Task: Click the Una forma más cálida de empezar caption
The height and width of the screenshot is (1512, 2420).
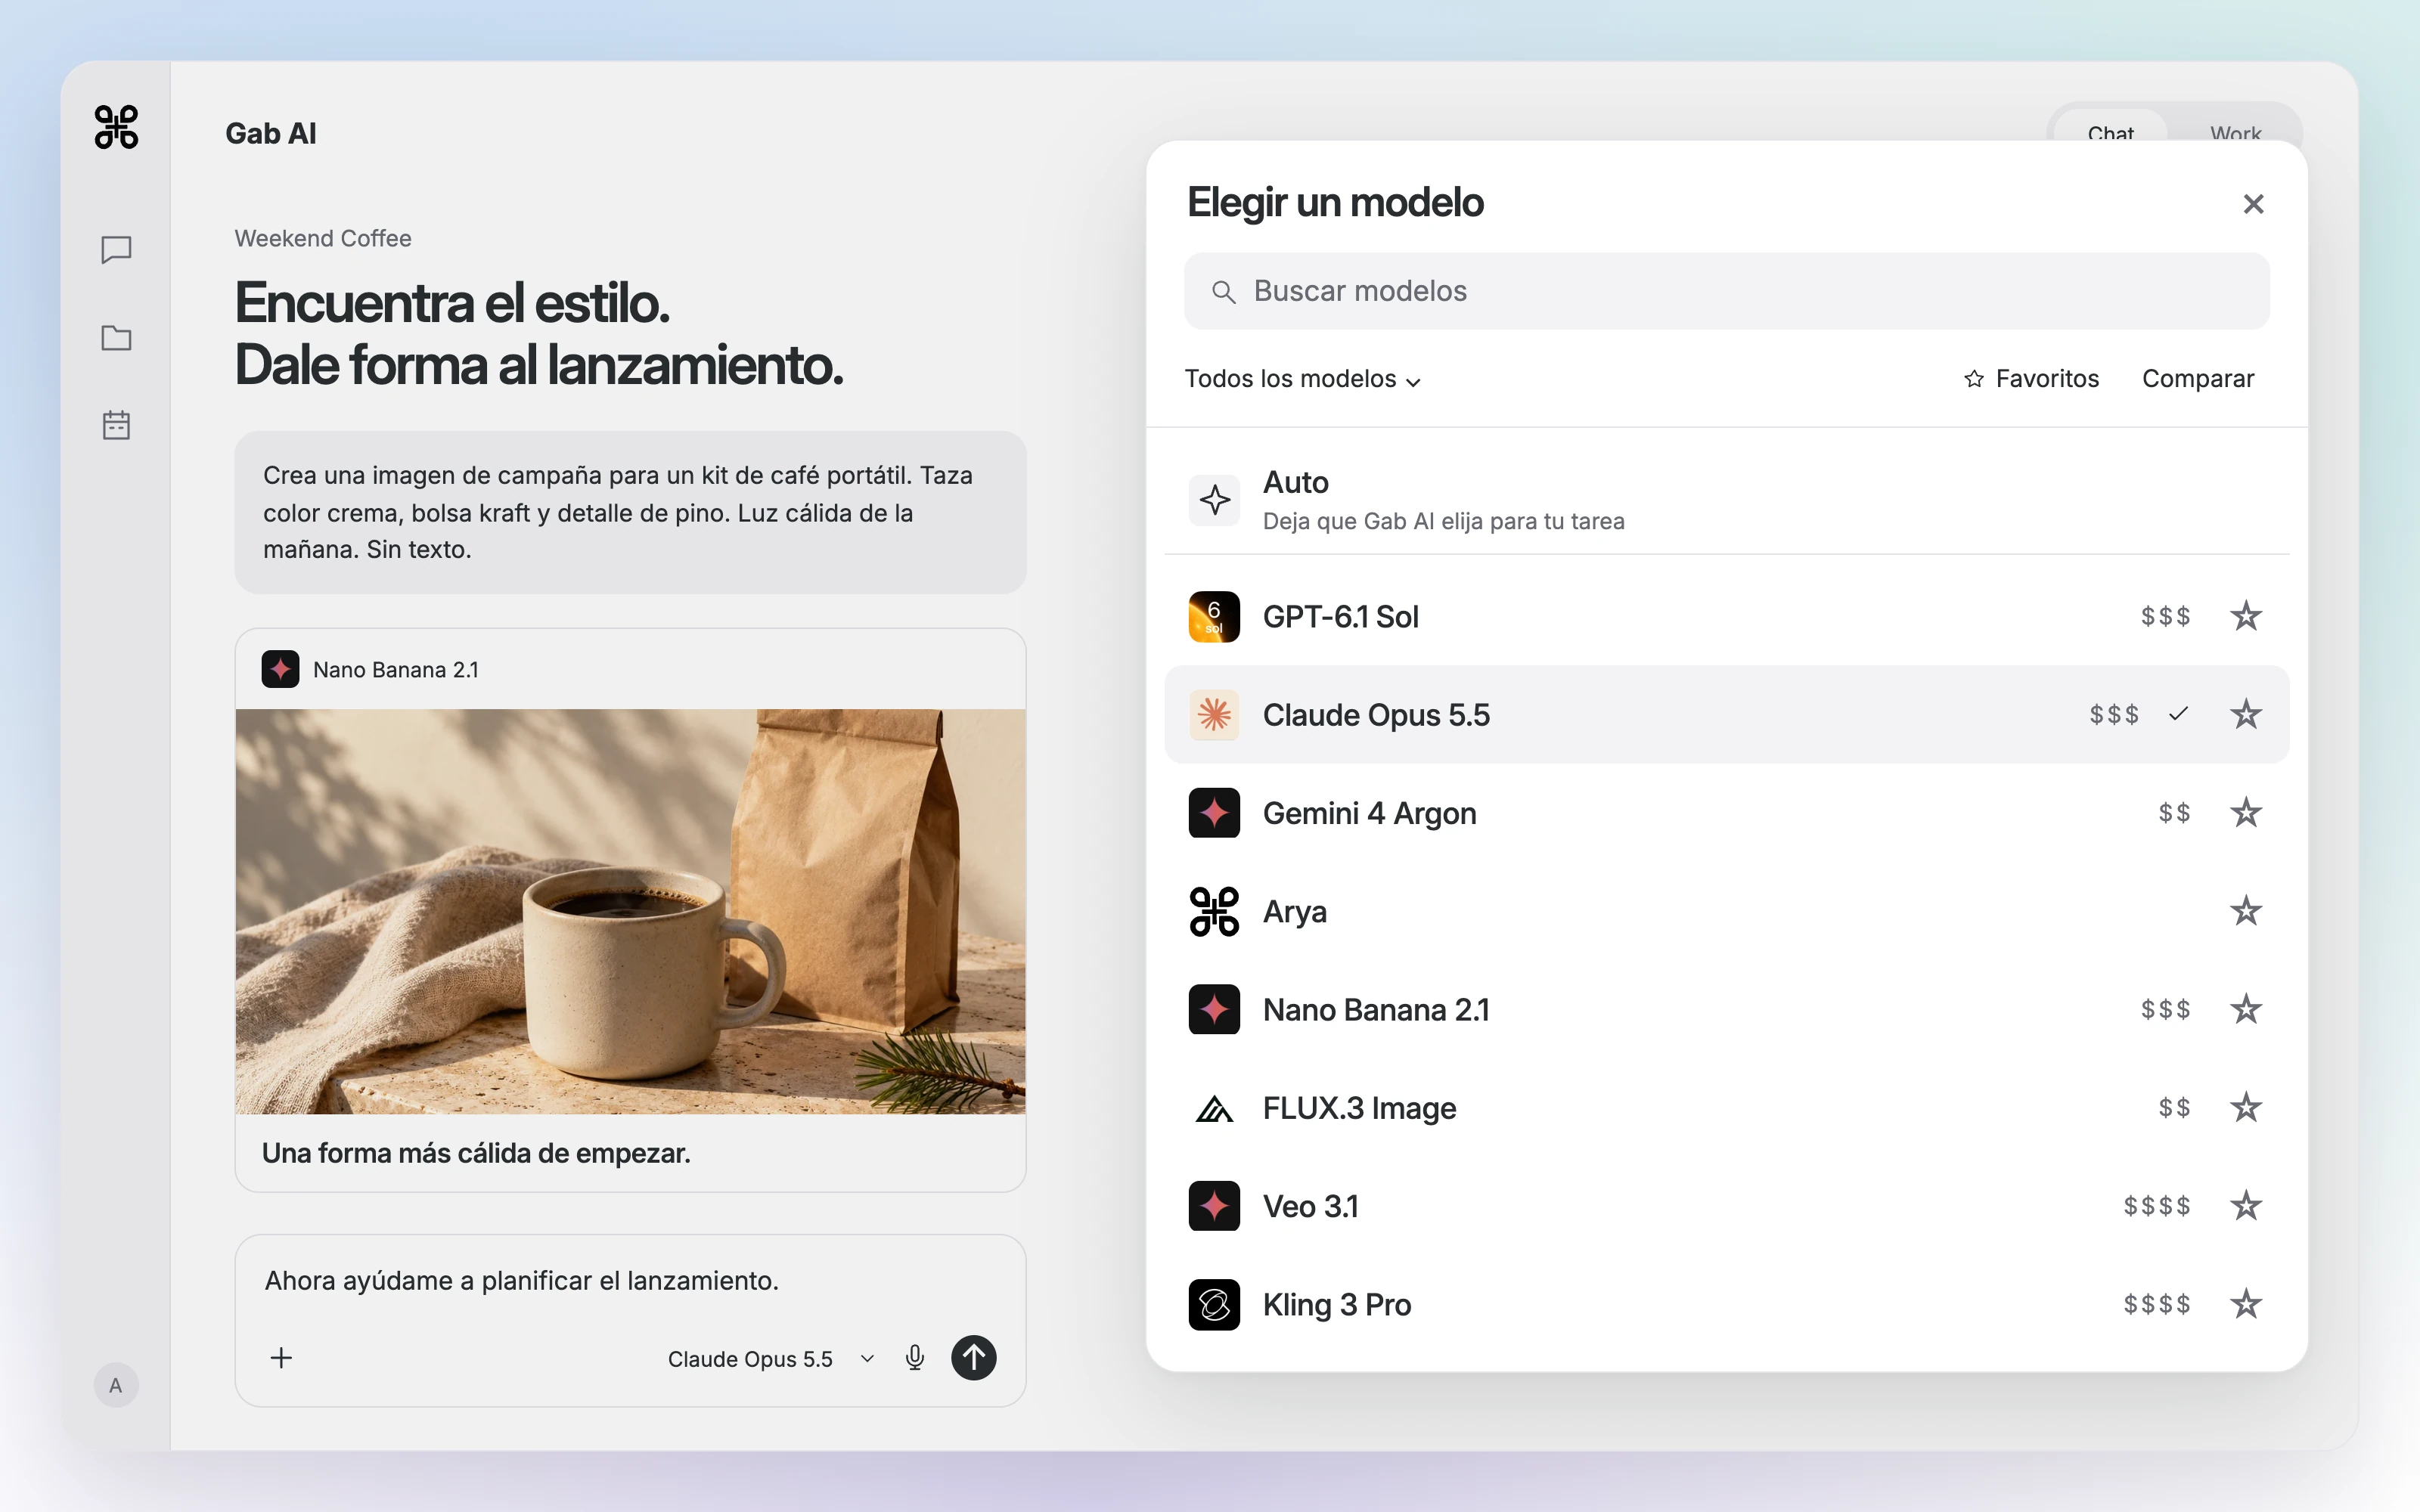Action: click(x=476, y=1153)
